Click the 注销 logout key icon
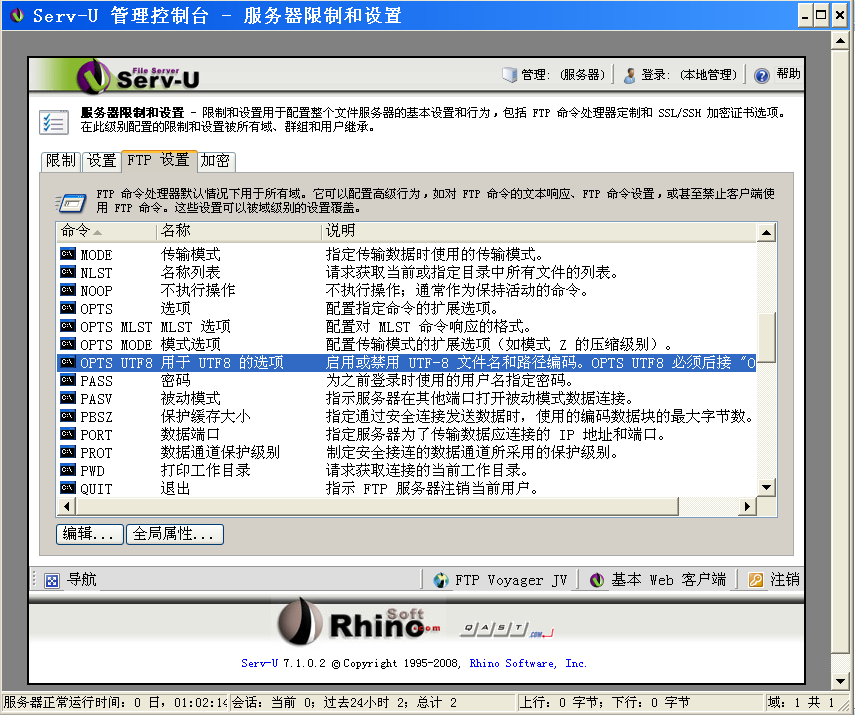 (756, 580)
